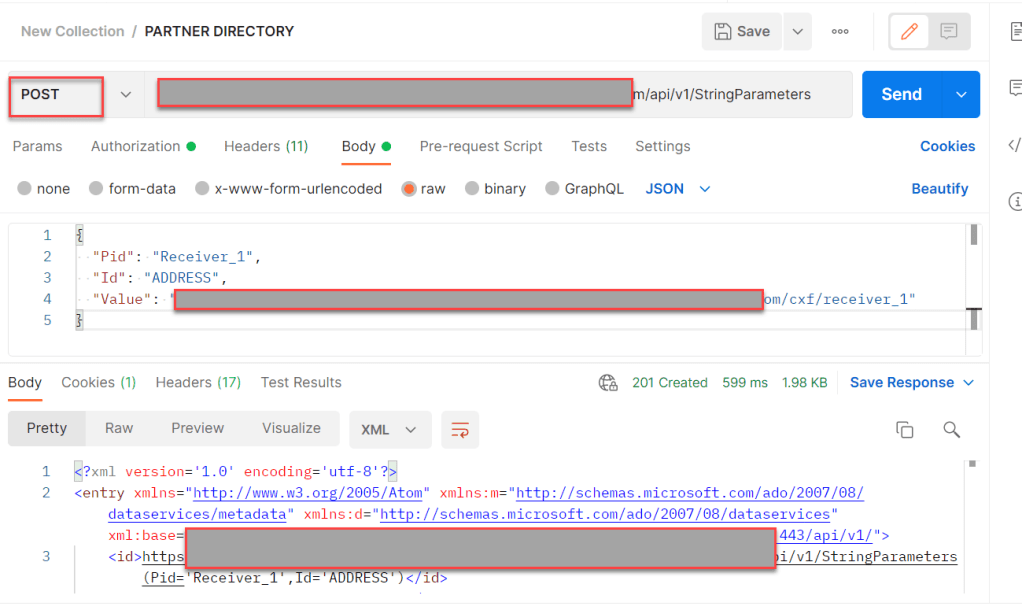This screenshot has width=1022, height=610.
Task: Open the XML response format dropdown
Action: pos(389,429)
